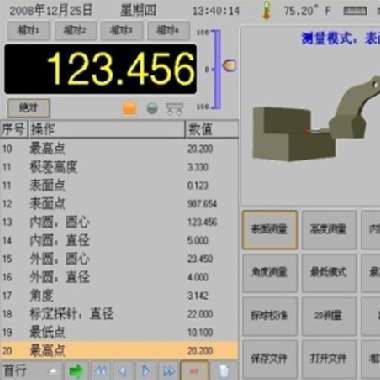Click the time display 13:40:14
380x380 pixels.
tap(216, 11)
